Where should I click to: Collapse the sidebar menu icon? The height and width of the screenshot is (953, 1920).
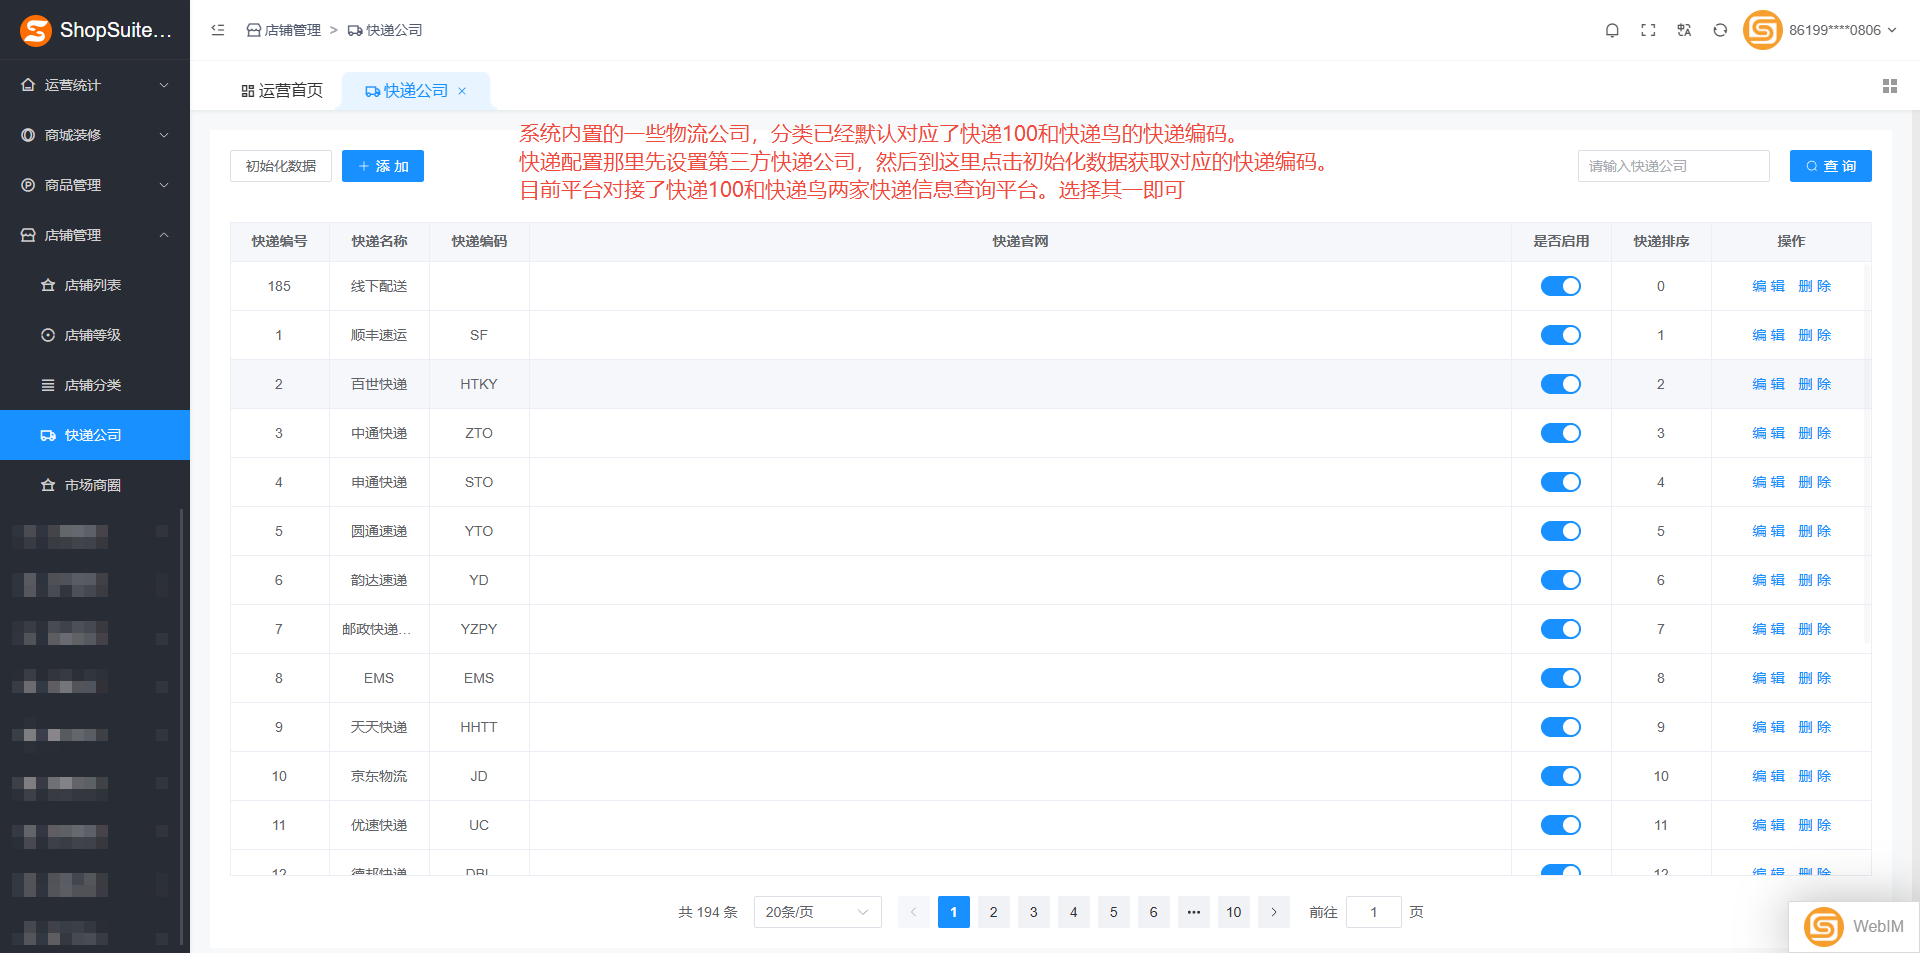218,30
